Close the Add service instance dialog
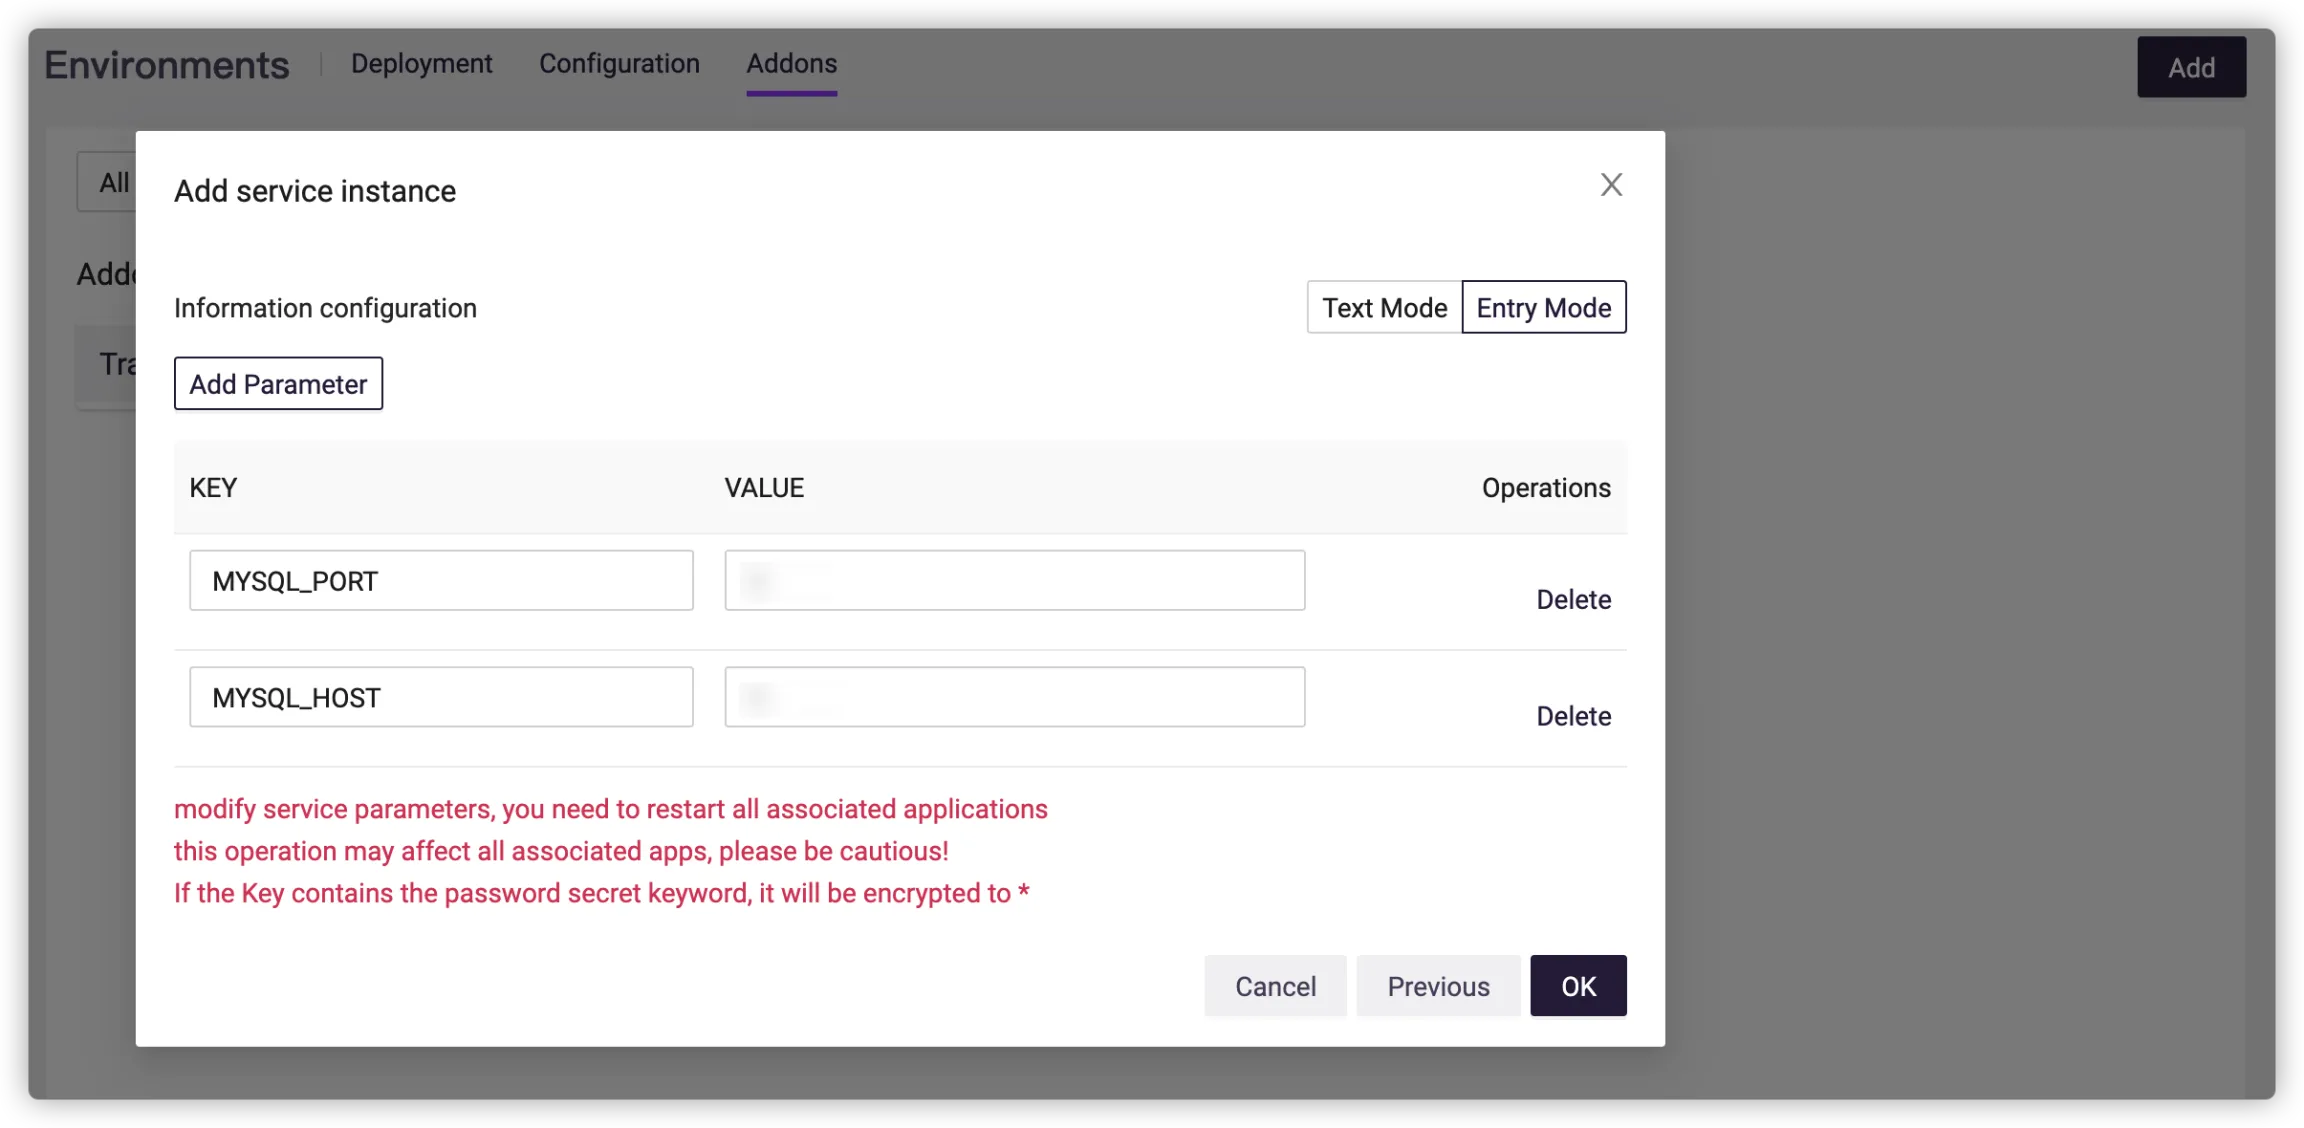The image size is (2304, 1128). click(x=1610, y=185)
